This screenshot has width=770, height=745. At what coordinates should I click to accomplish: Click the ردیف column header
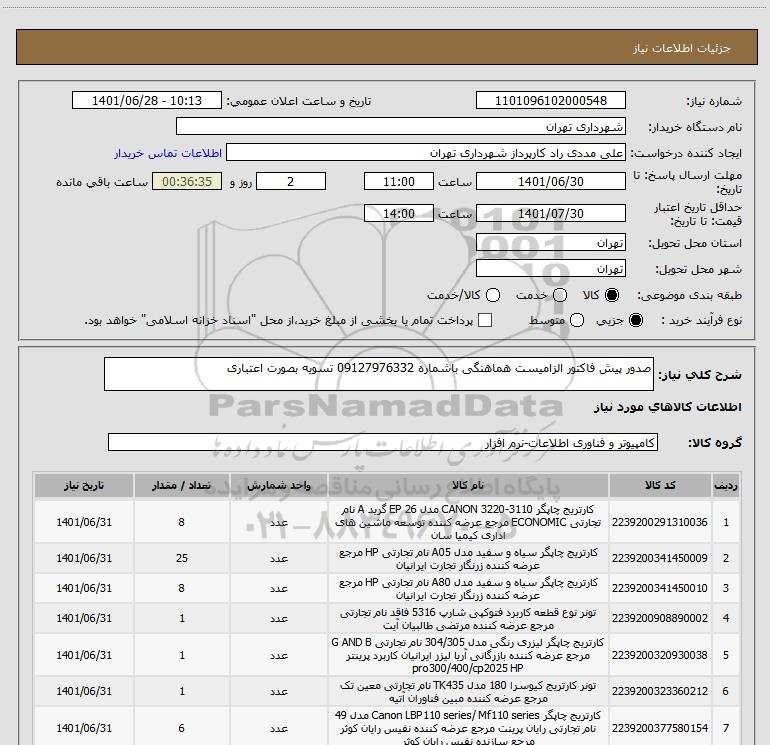[x=725, y=485]
